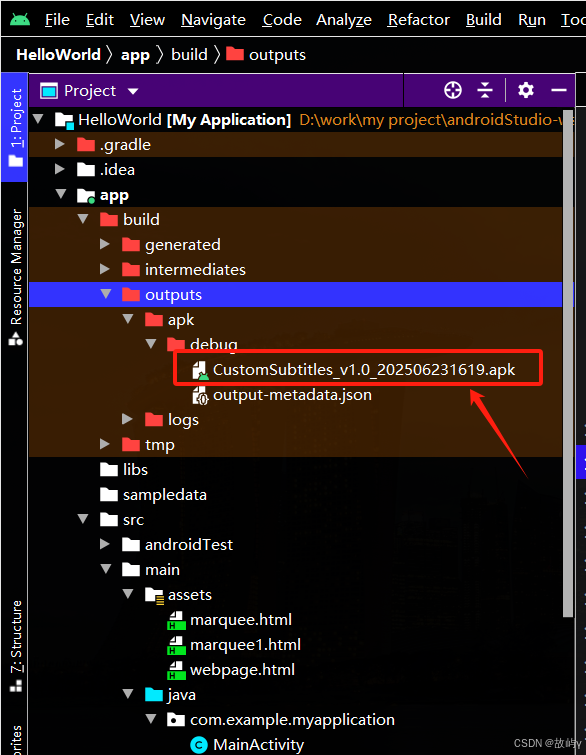Click build in the breadcrumb bar

(189, 54)
